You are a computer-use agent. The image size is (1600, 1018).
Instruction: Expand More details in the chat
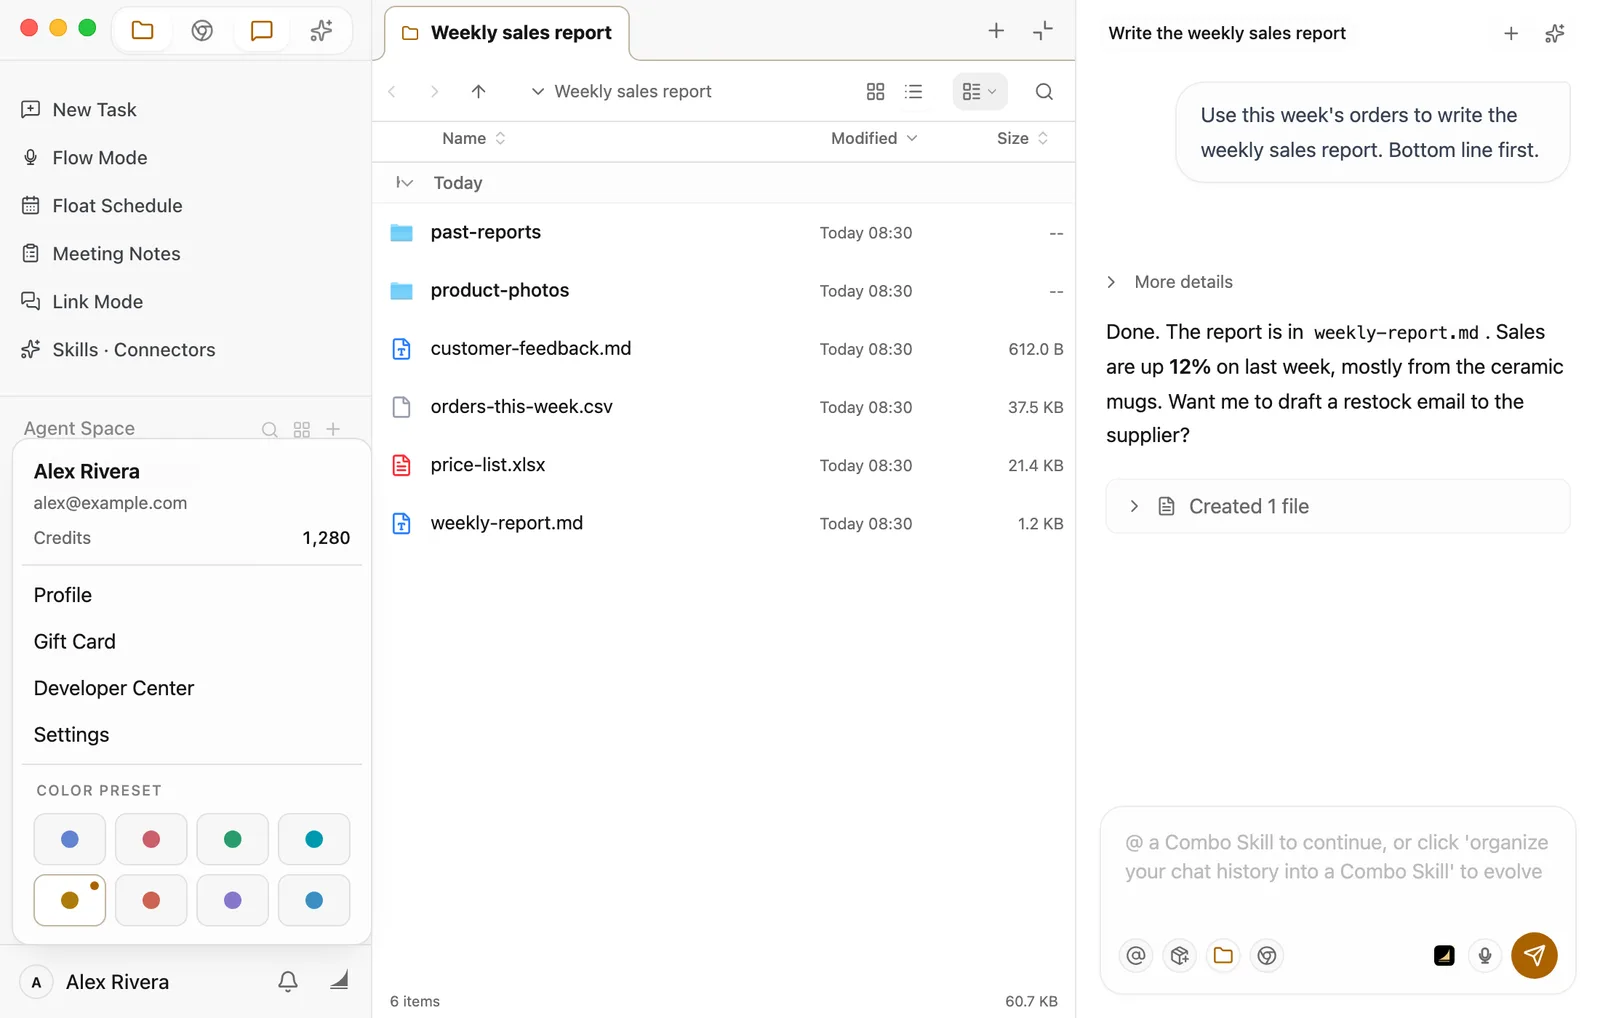pos(1170,282)
